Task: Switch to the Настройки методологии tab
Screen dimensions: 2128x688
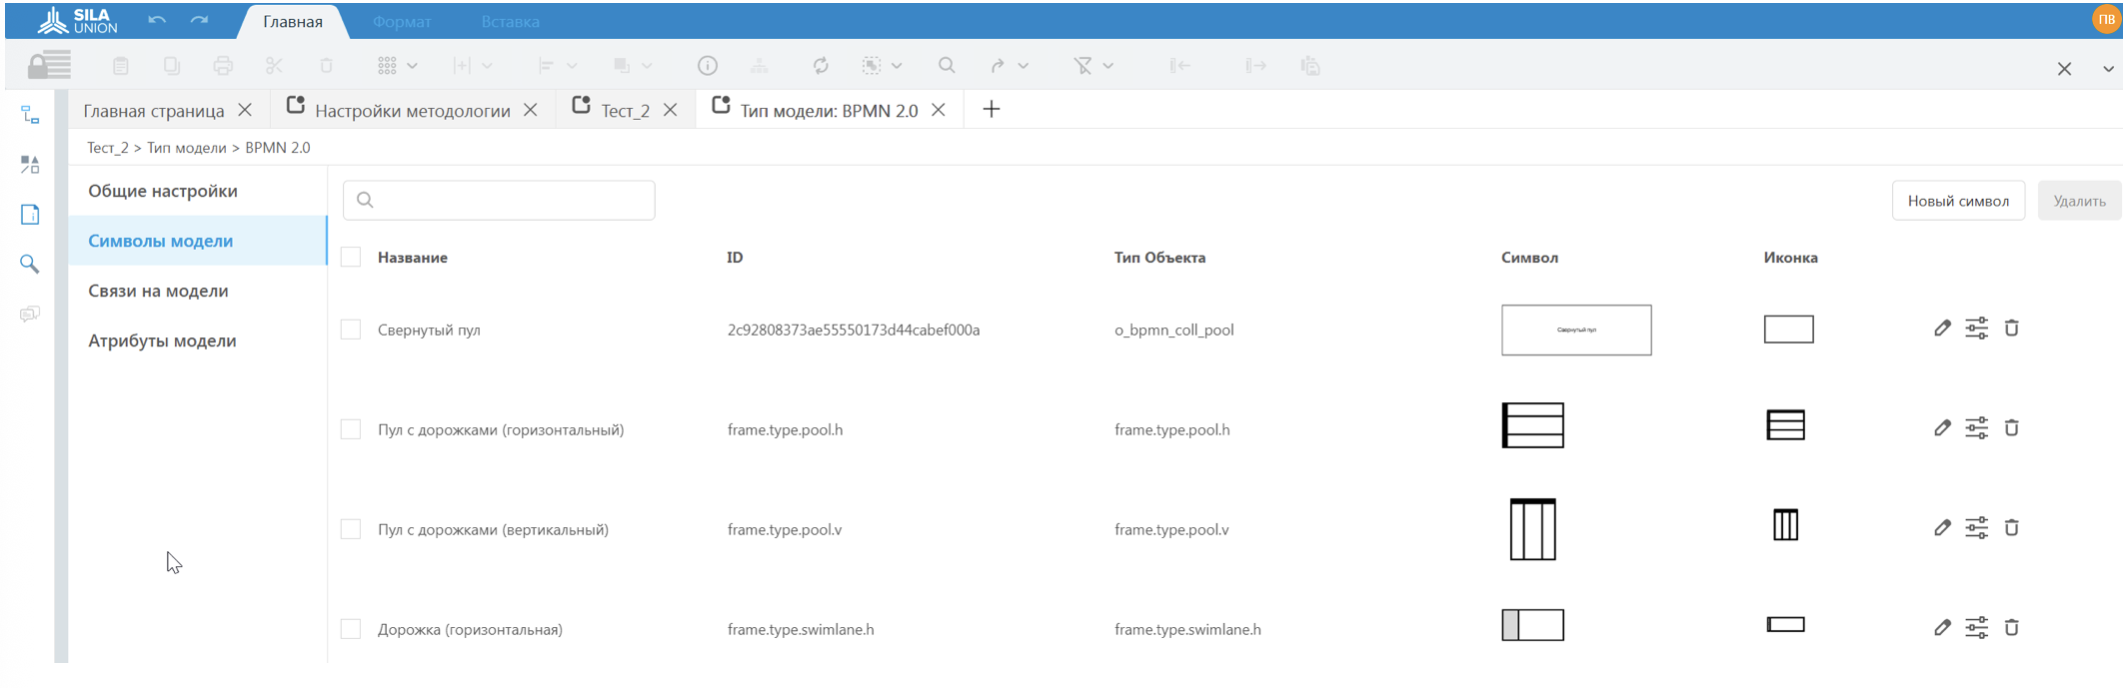Action: click(x=412, y=111)
